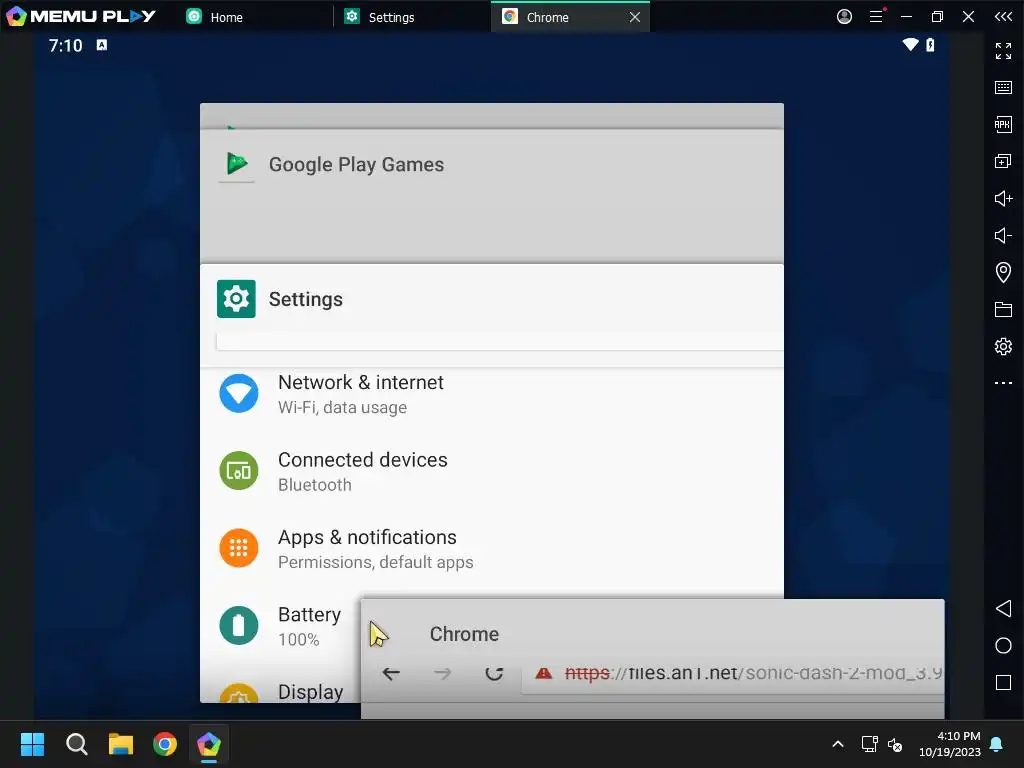Open Google Play Games recent card
This screenshot has height=768, width=1024.
point(492,196)
